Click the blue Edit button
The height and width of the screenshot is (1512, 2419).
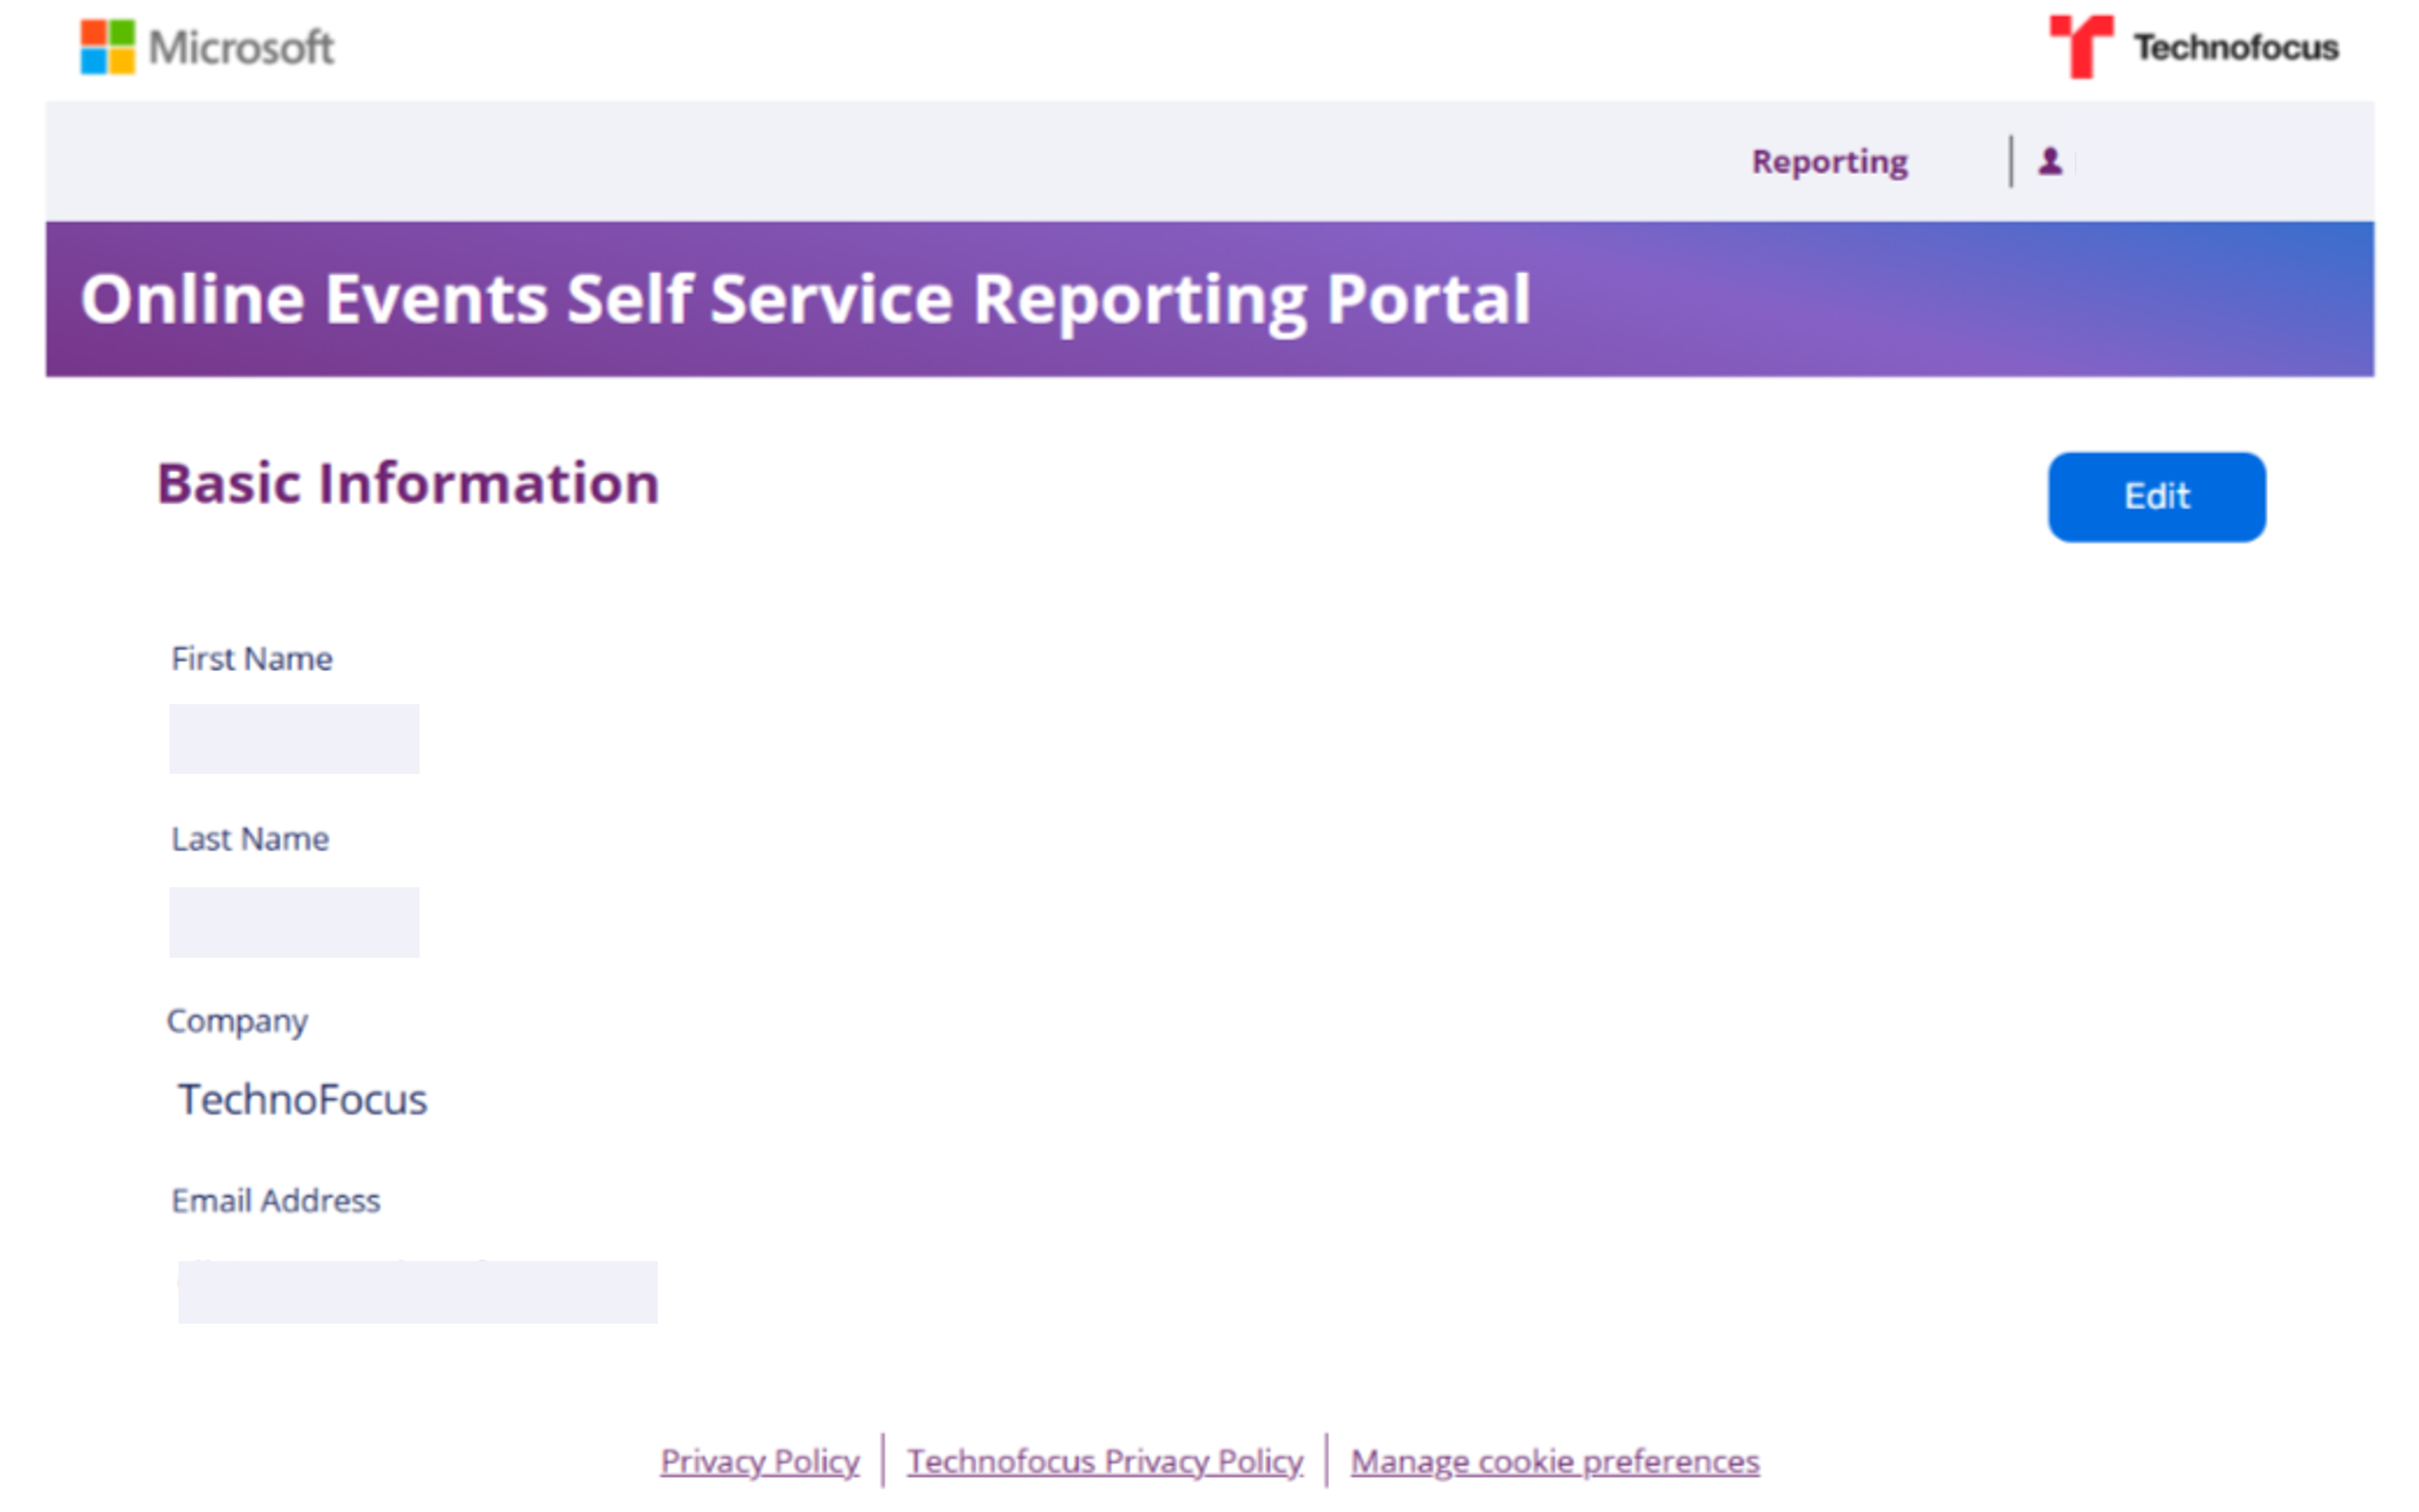[x=2156, y=497]
